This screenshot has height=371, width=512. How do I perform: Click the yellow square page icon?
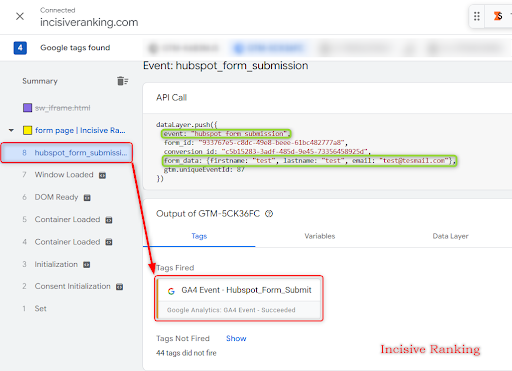click(27, 130)
